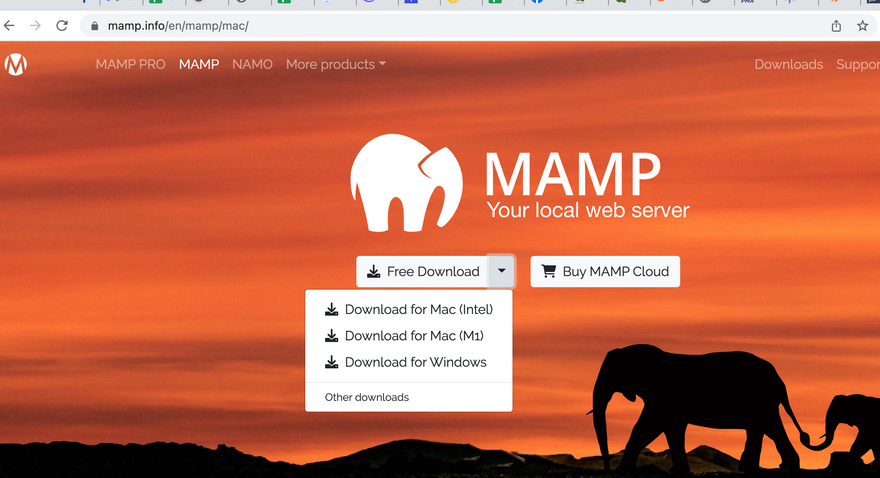Click the browser back arrow

(x=10, y=26)
